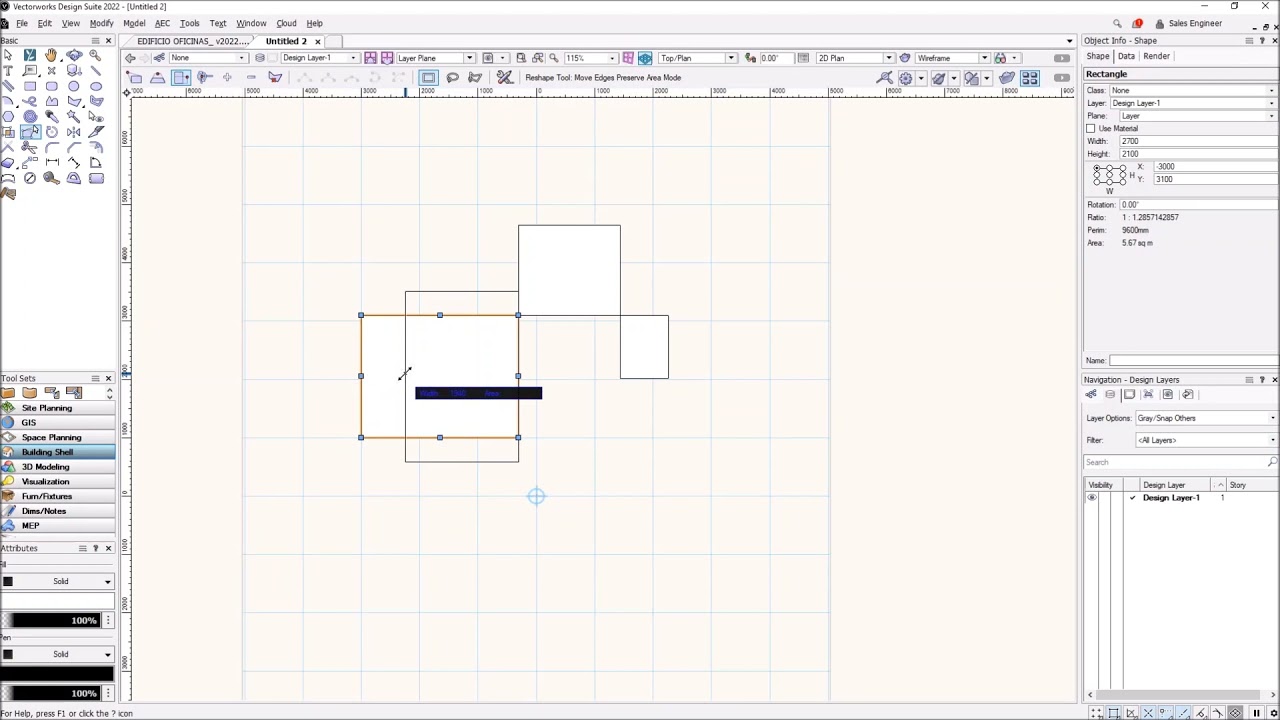Choose the Text tool in Basic palette

point(8,70)
